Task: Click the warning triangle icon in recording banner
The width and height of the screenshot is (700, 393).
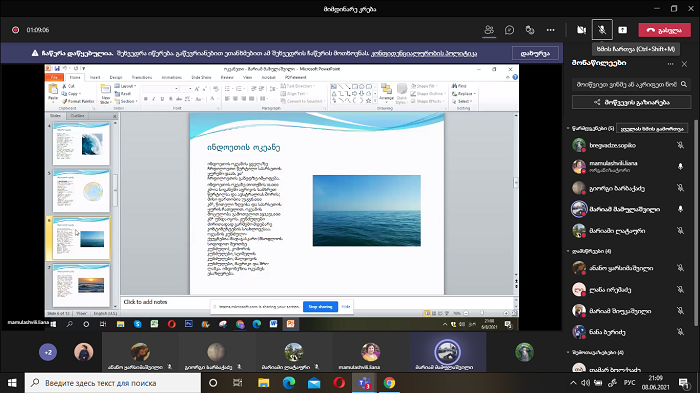Action: [x=35, y=53]
